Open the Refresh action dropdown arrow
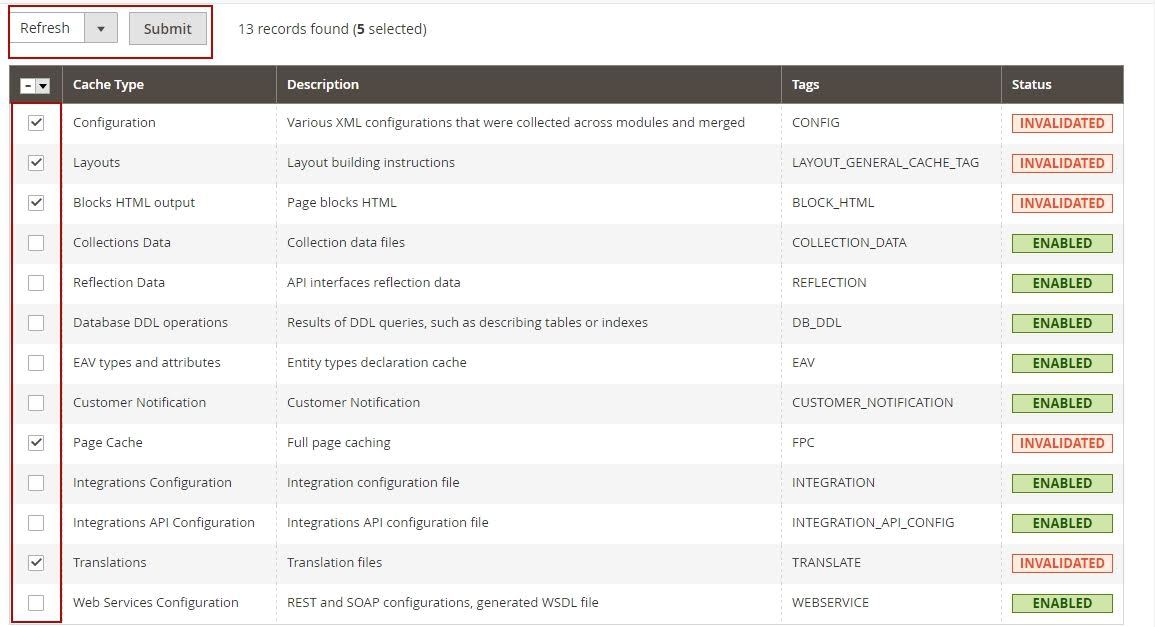The width and height of the screenshot is (1155, 627). click(x=100, y=27)
